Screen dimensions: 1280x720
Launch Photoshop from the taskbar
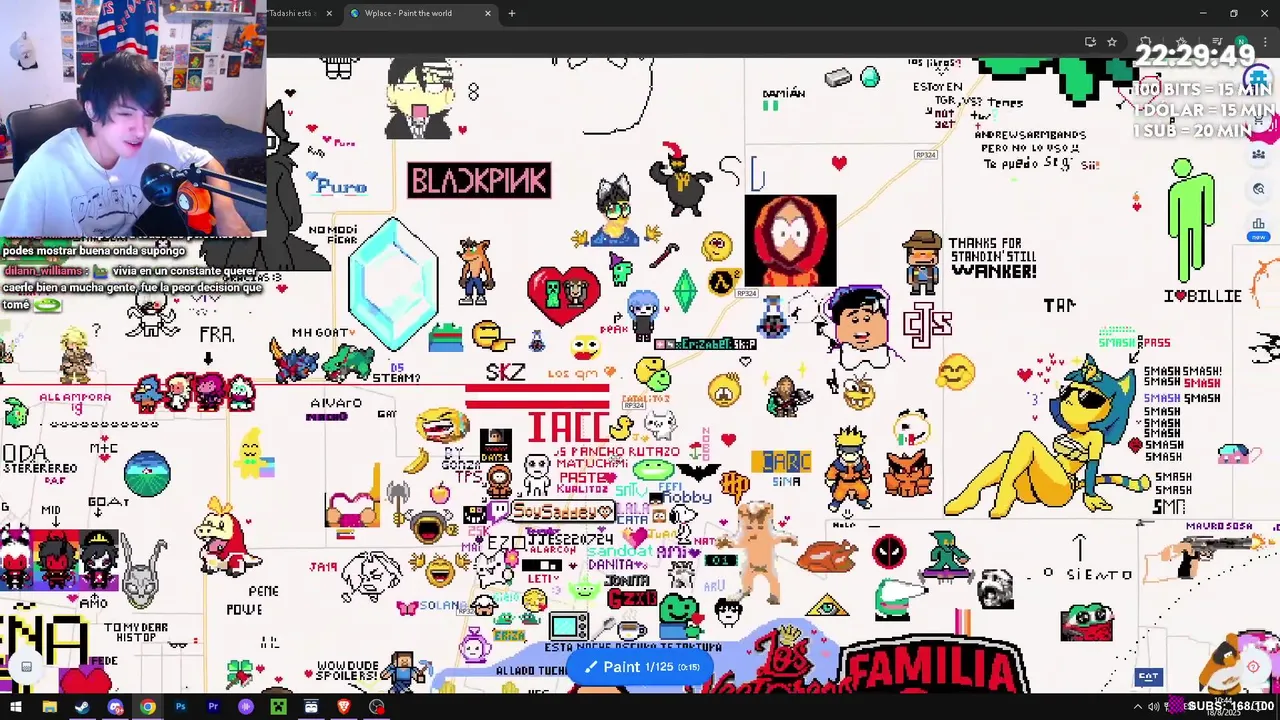pos(180,707)
